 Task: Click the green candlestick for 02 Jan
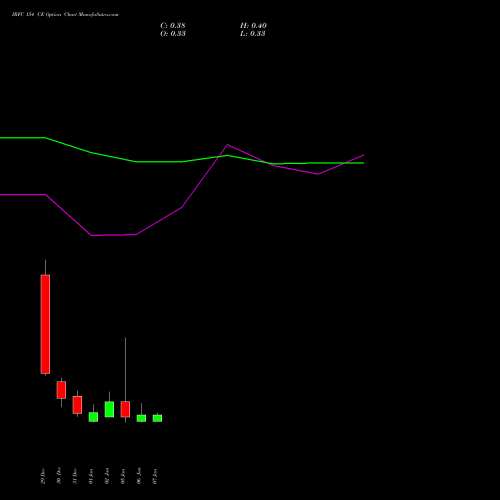[109, 409]
